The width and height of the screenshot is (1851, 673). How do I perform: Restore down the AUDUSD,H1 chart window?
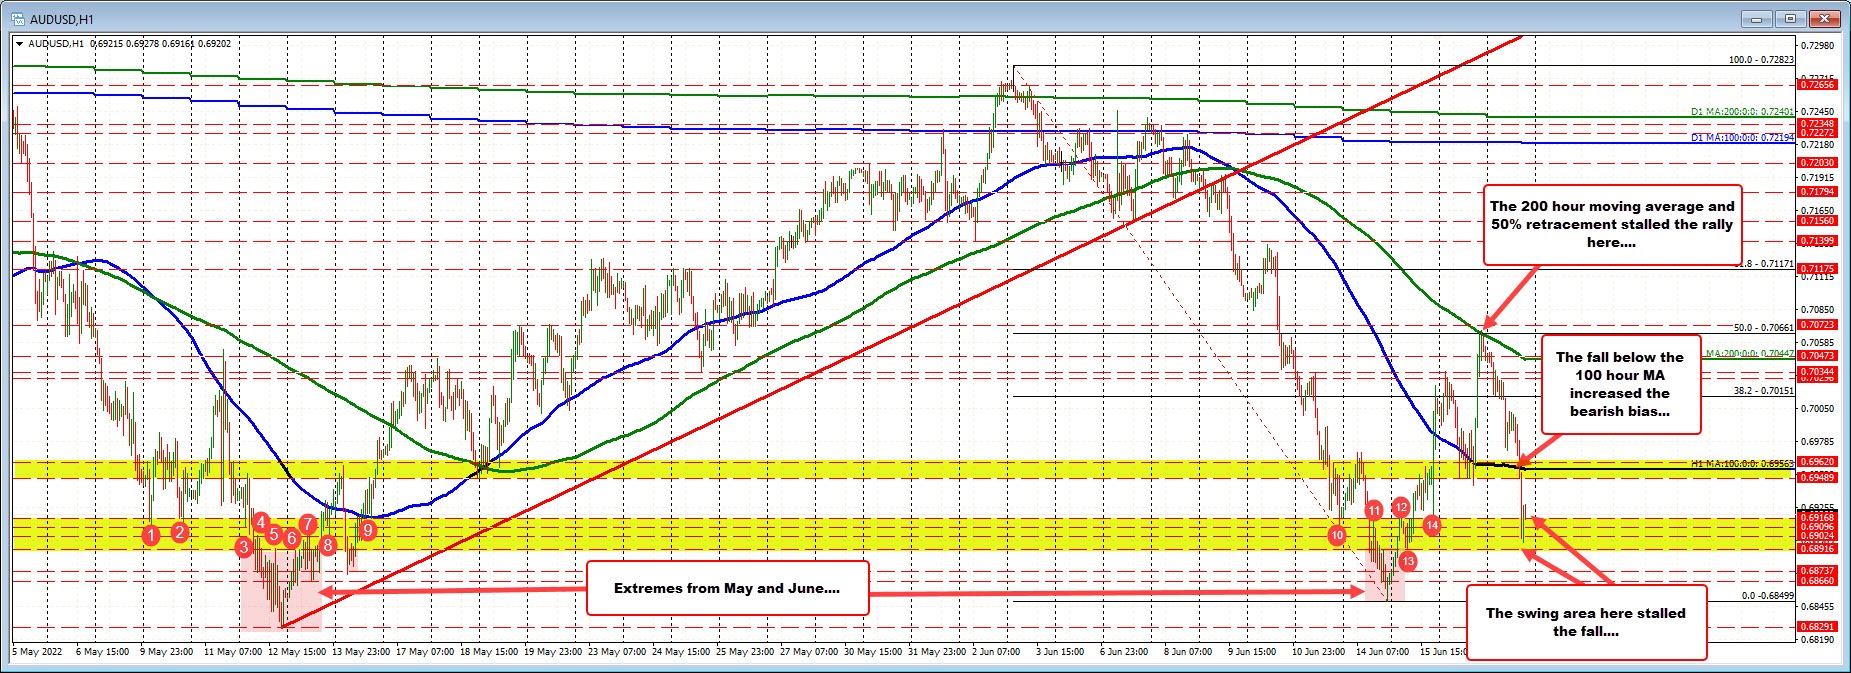[x=1790, y=18]
